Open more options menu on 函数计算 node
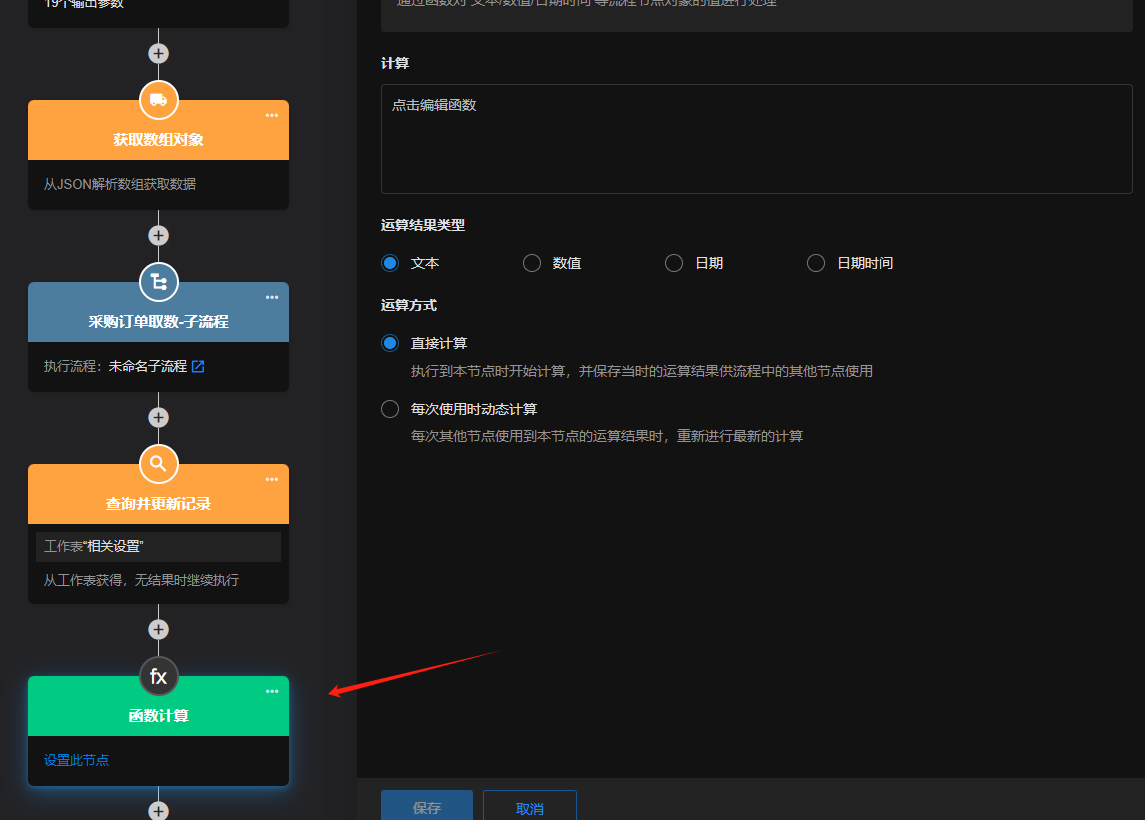 pos(272,692)
